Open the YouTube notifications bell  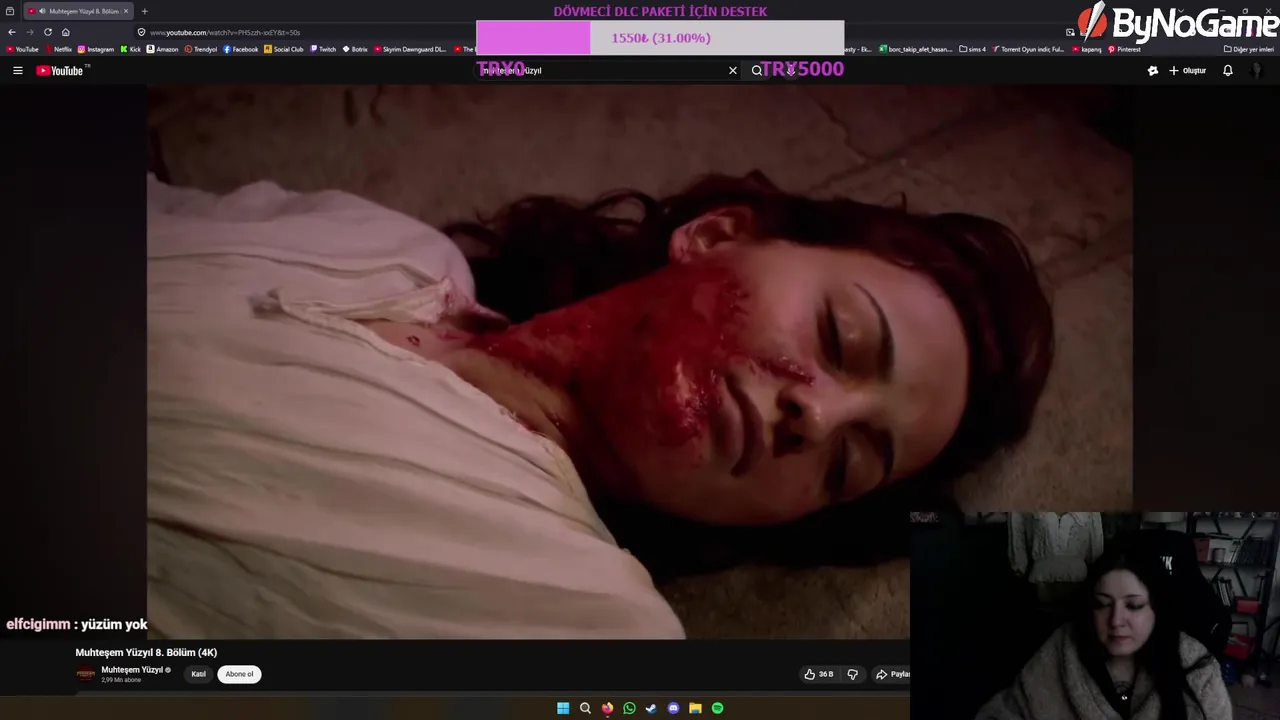[x=1228, y=71]
